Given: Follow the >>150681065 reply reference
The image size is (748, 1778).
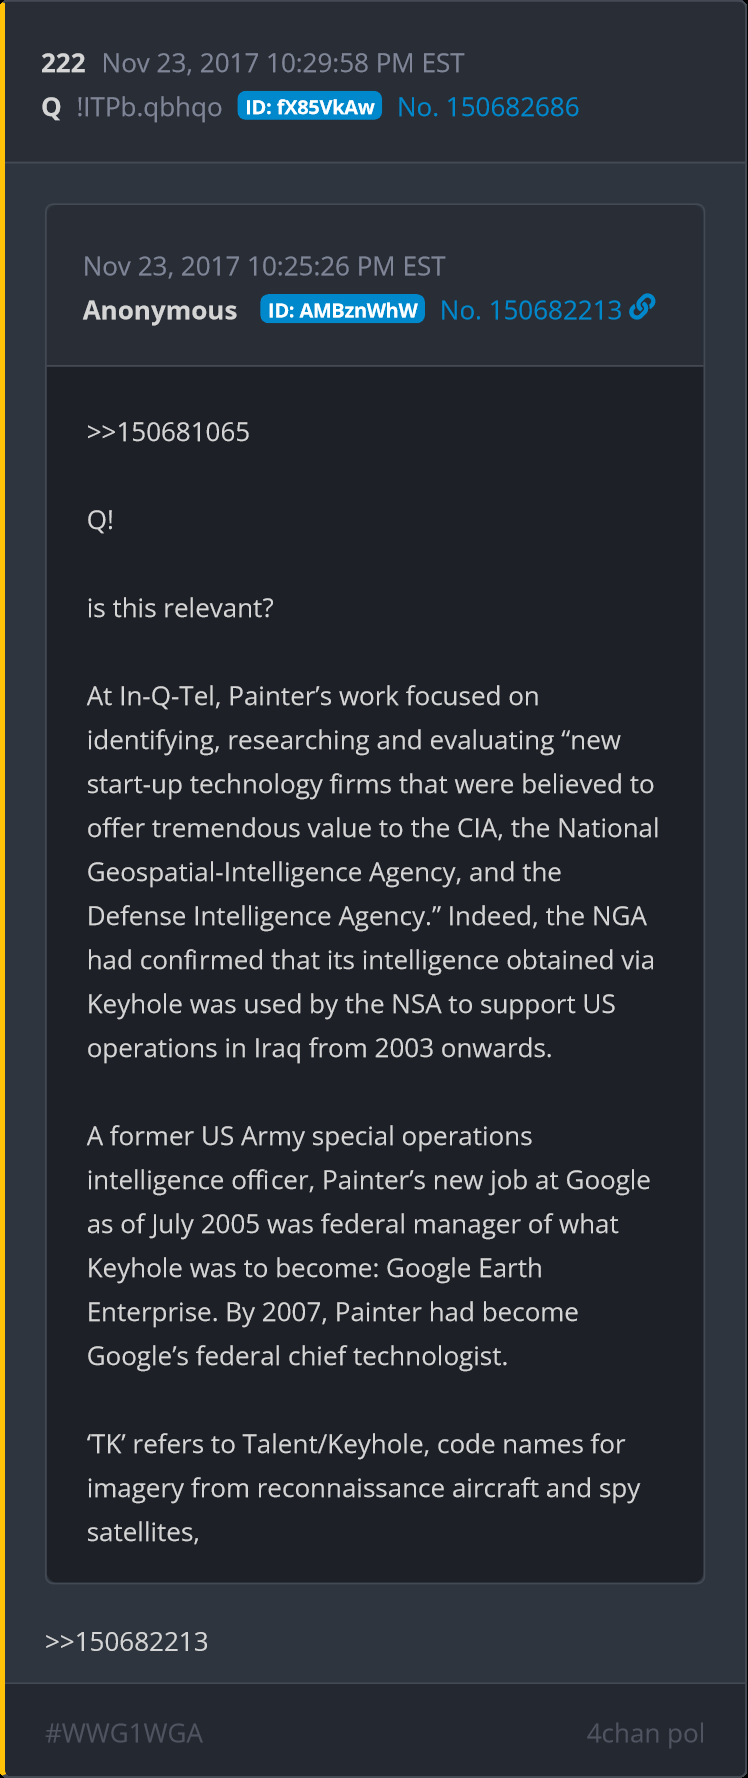Looking at the screenshot, I should [x=168, y=432].
